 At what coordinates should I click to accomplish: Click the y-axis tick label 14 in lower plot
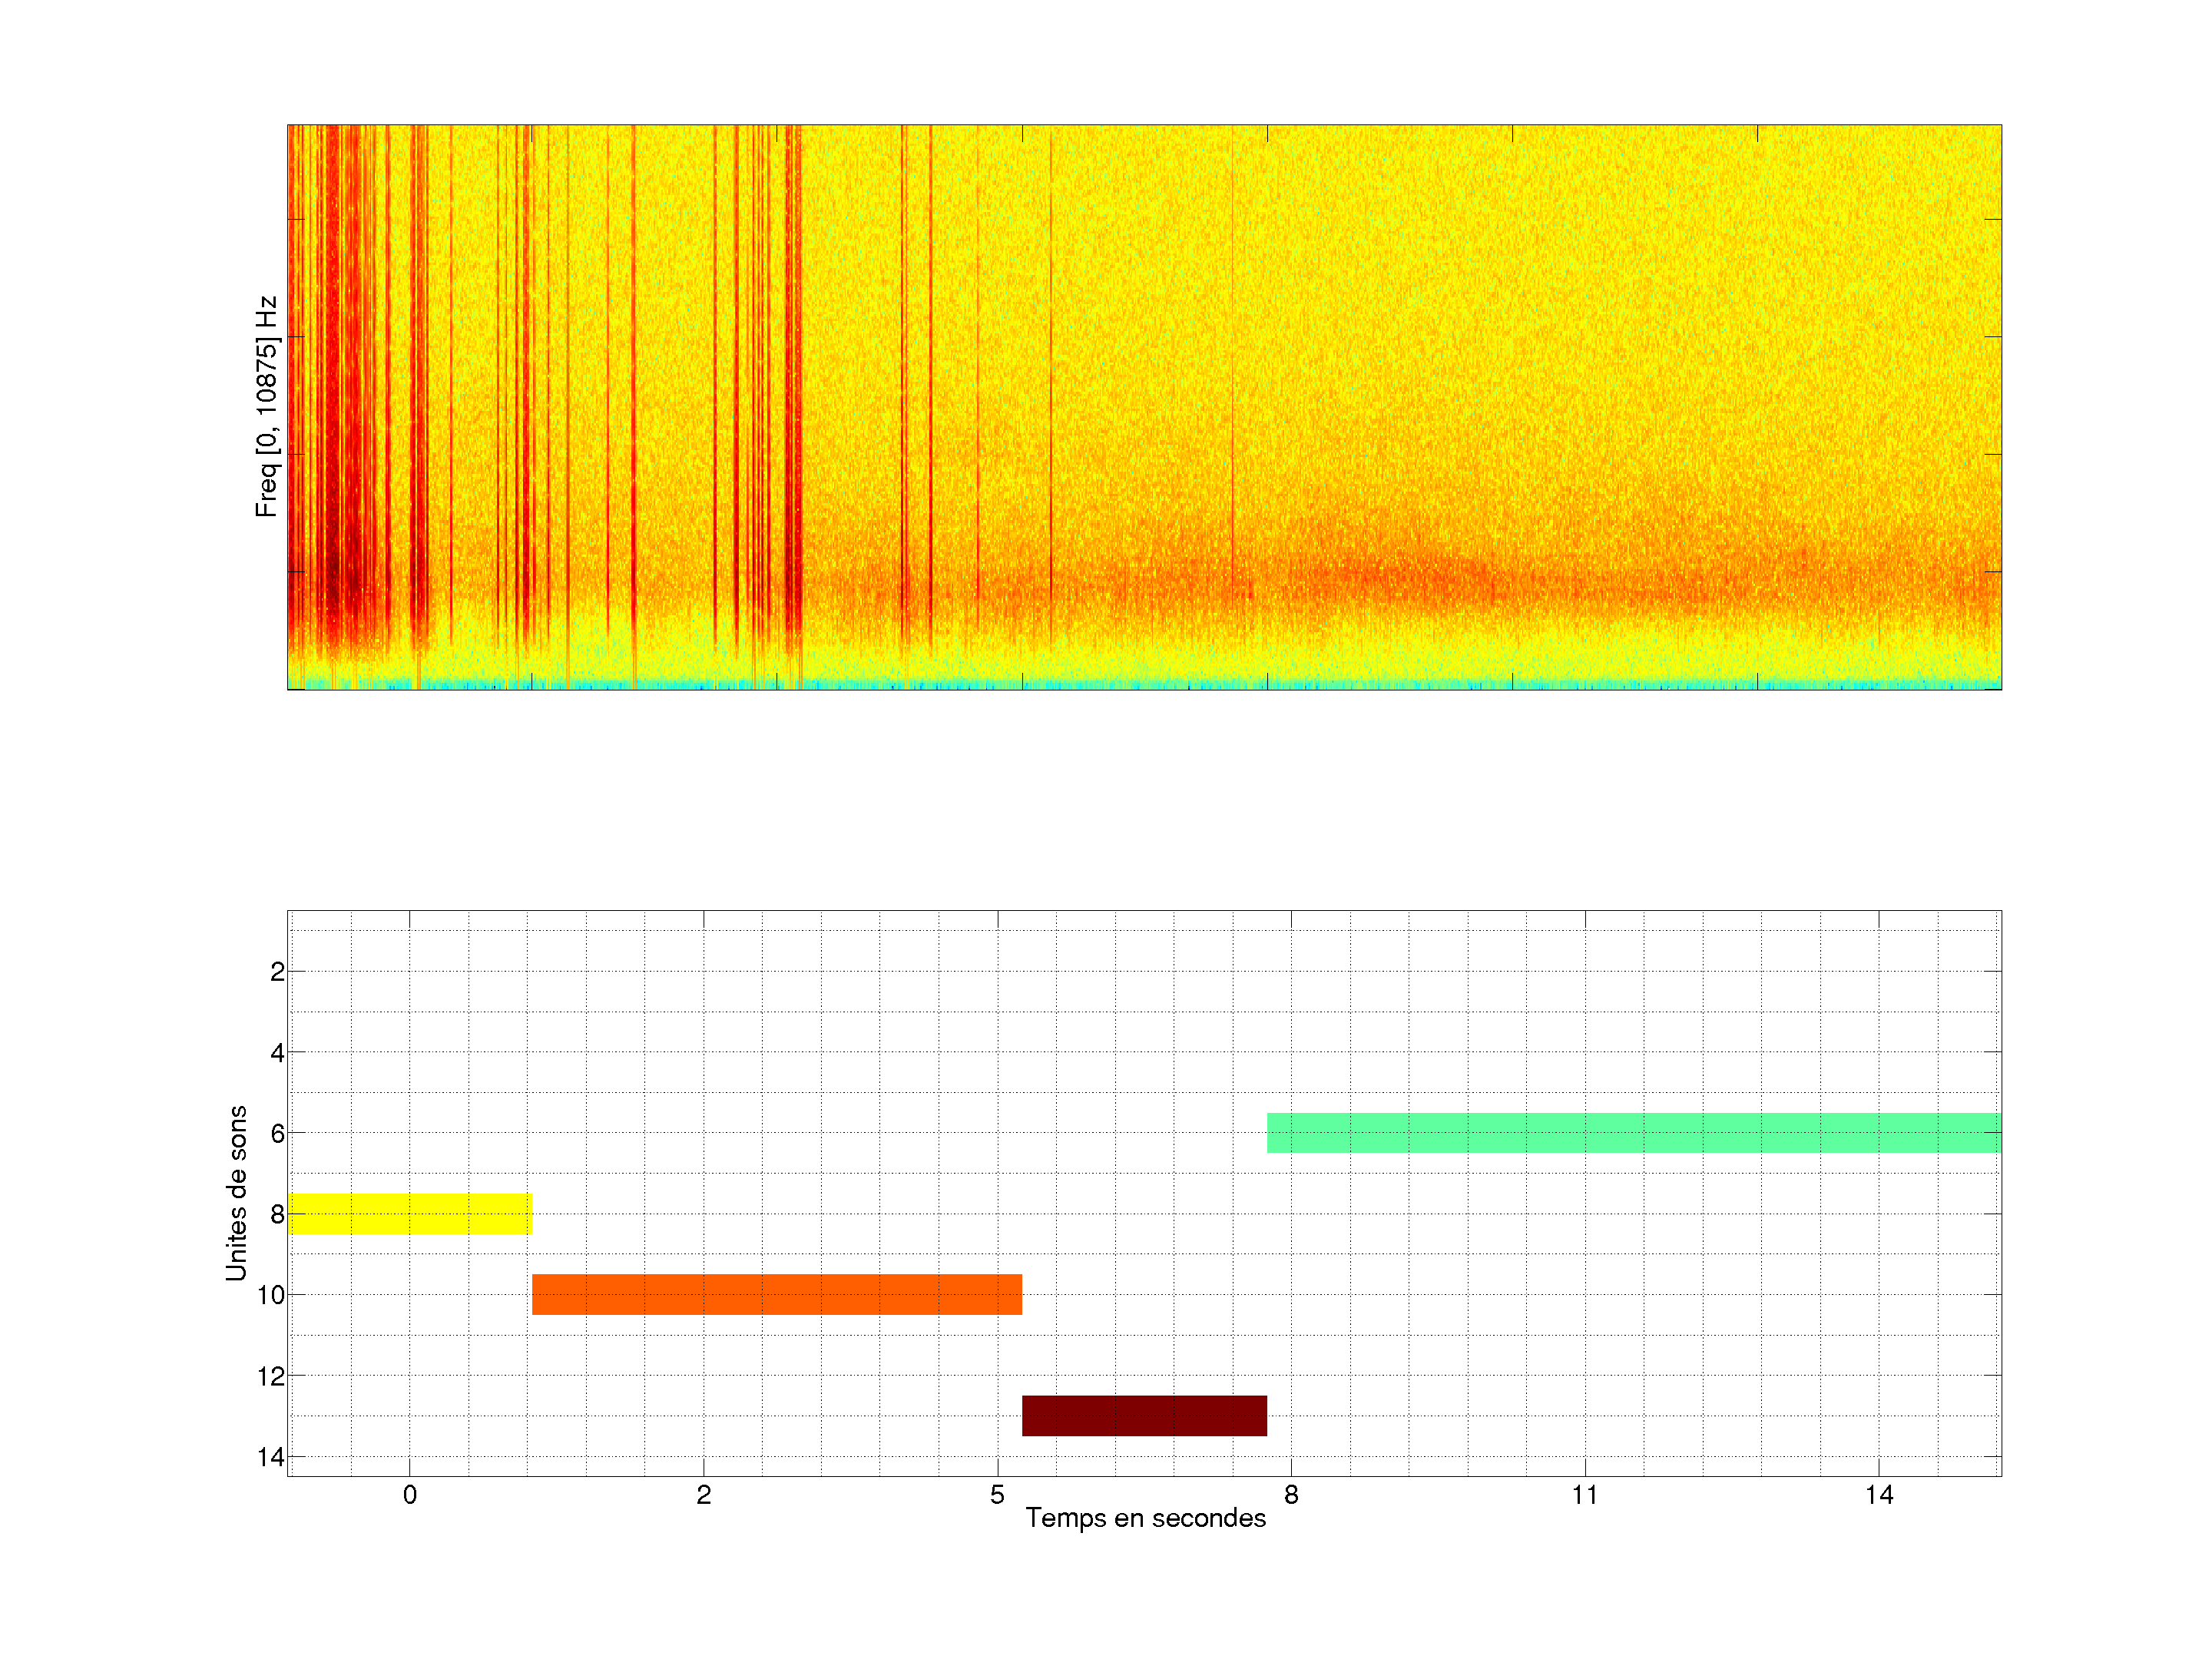click(270, 1457)
